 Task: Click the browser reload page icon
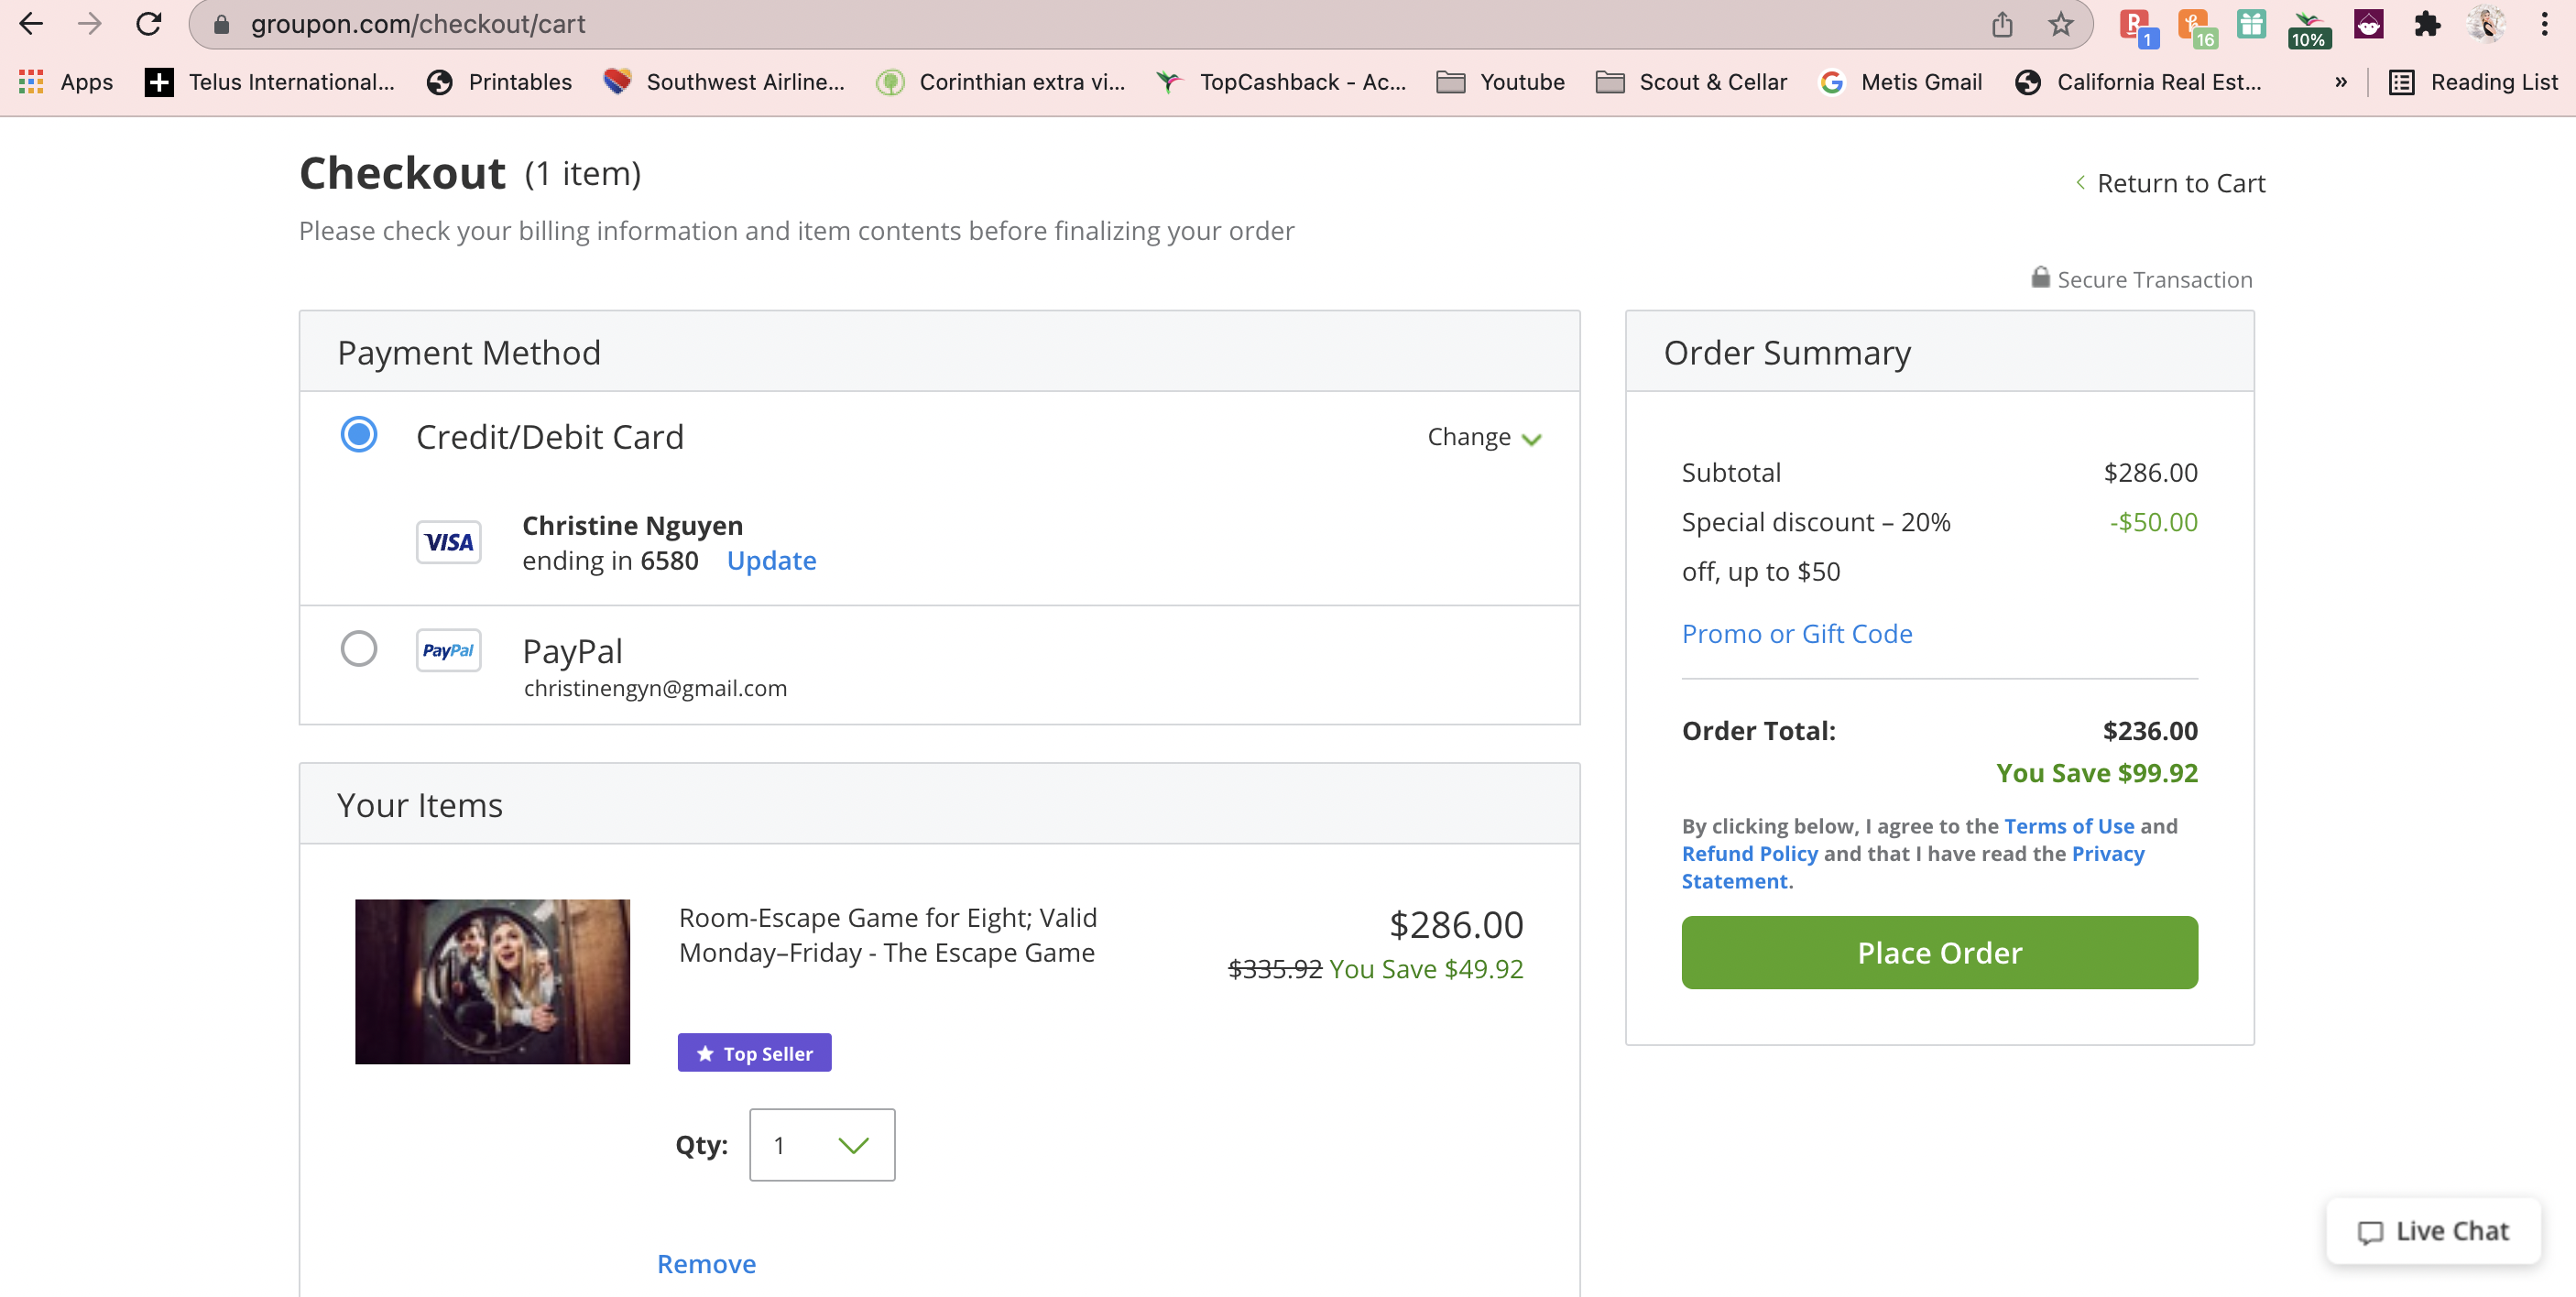click(149, 24)
